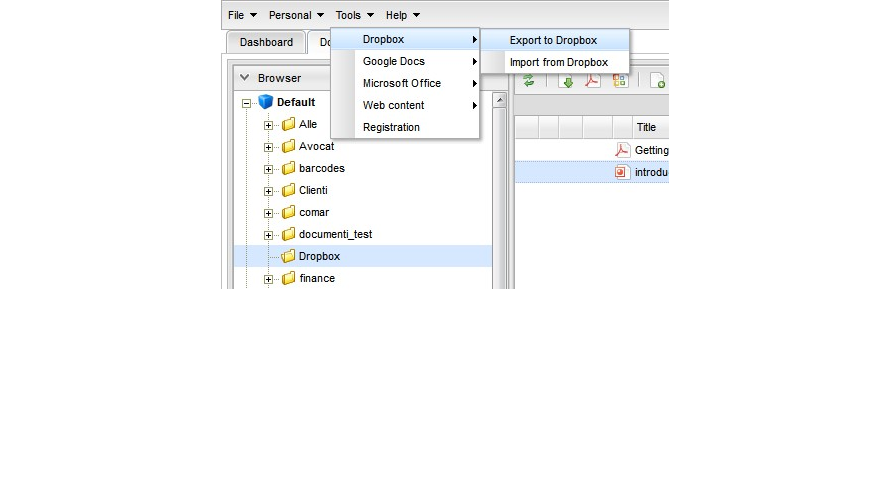890x501 pixels.
Task: Choose Export to Dropbox
Action: pyautogui.click(x=555, y=40)
